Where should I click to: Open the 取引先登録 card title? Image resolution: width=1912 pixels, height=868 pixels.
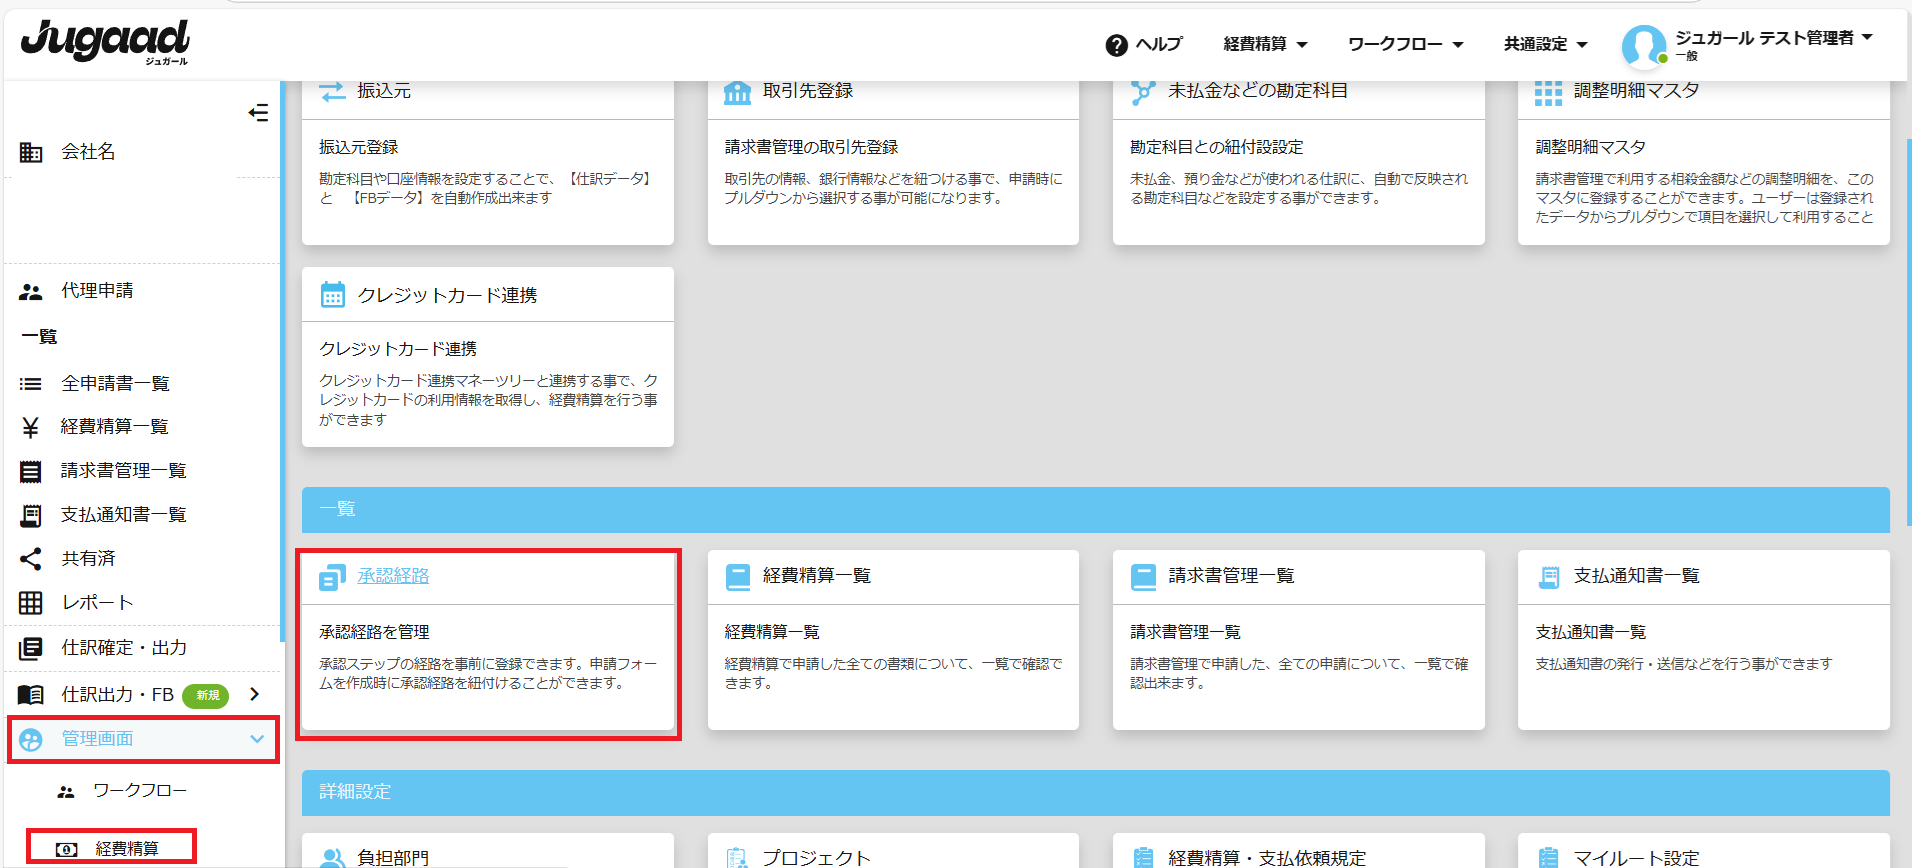tap(808, 91)
